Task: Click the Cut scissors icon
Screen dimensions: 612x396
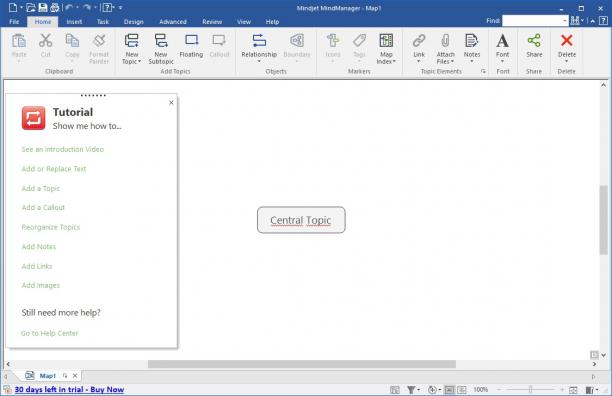Action: coord(46,41)
